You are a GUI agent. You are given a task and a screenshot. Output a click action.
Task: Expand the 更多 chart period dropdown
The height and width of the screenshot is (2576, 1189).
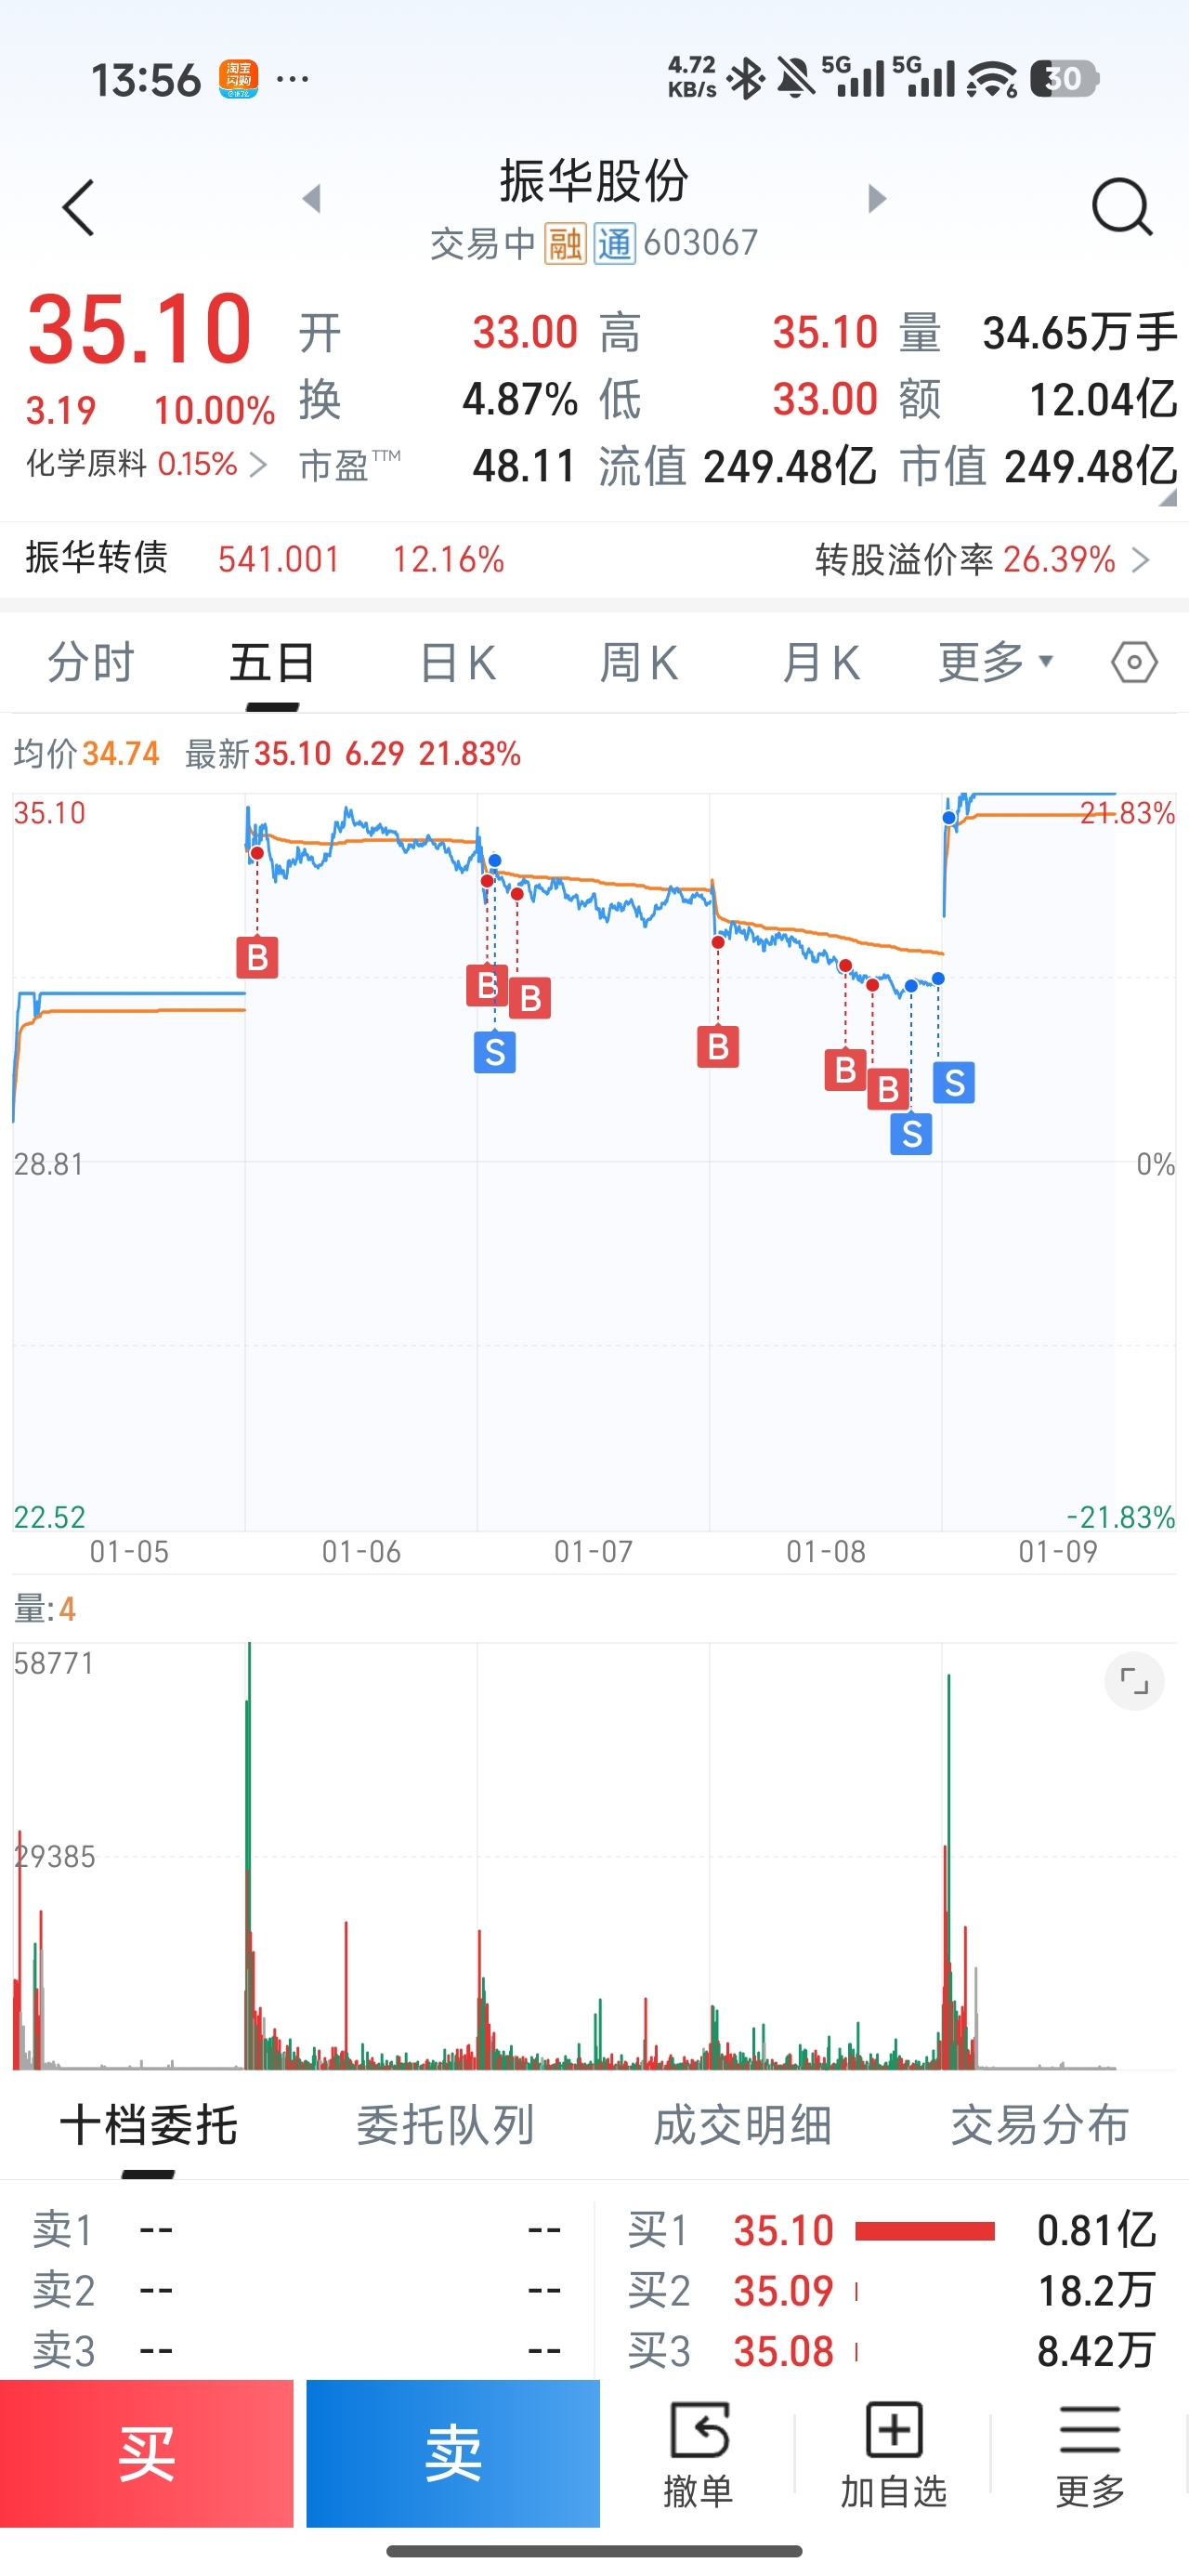coord(995,662)
